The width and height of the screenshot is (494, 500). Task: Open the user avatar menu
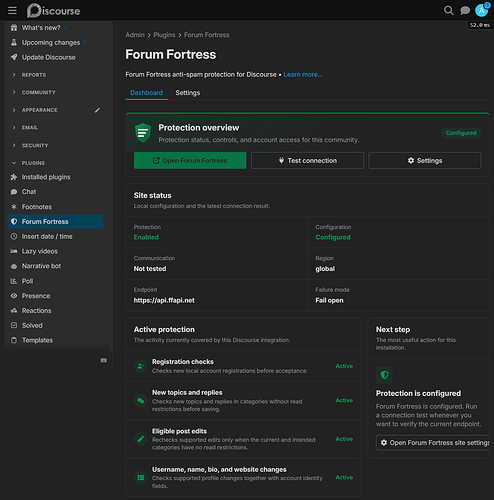(481, 11)
